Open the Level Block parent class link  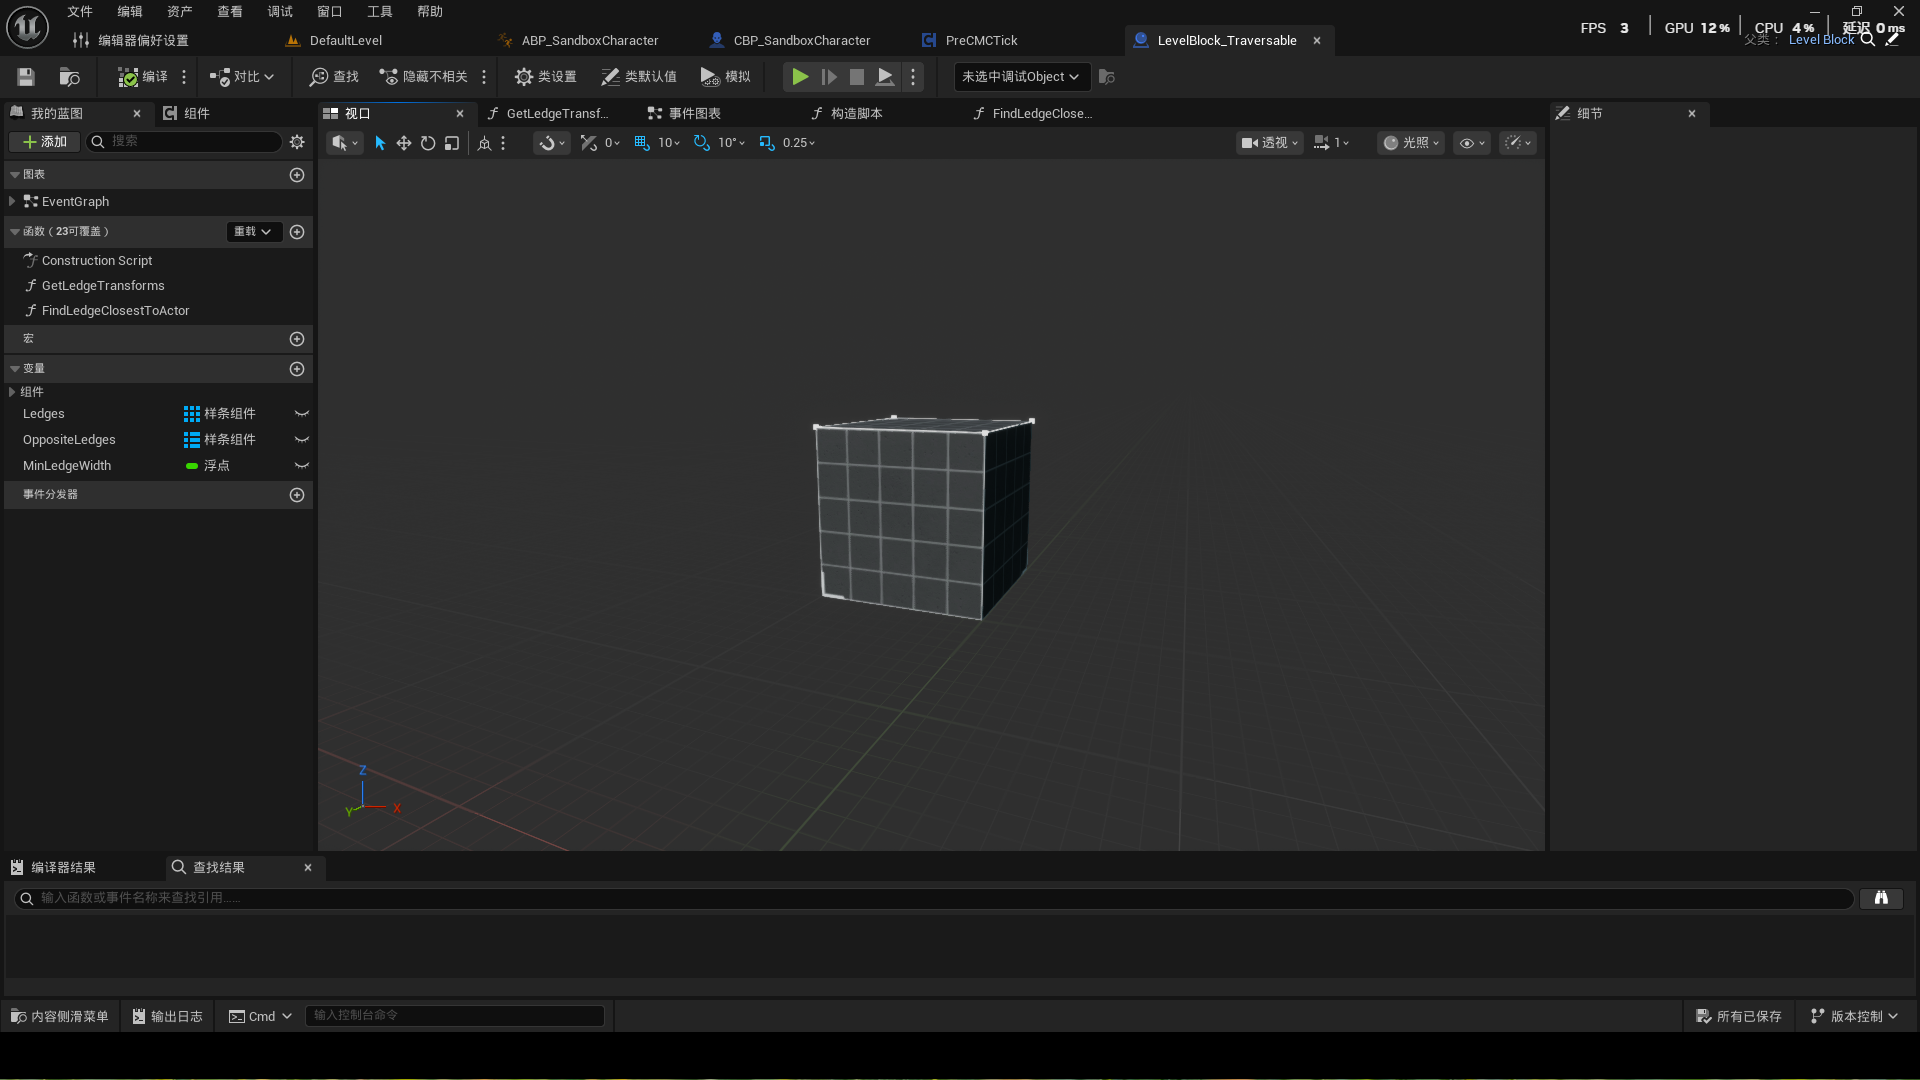(x=1820, y=40)
